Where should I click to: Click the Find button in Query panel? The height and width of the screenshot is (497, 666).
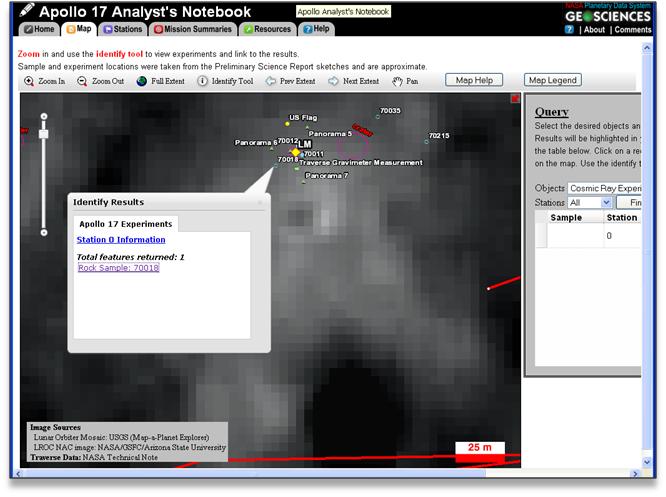pos(629,203)
